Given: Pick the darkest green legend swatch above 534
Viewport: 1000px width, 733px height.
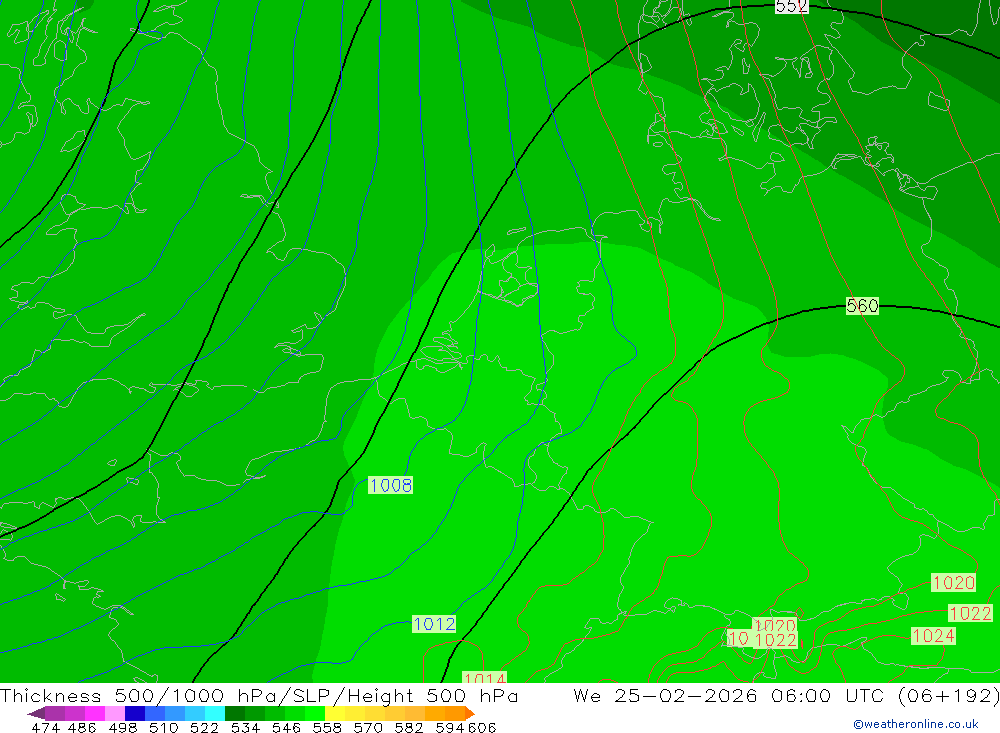Looking at the screenshot, I should [x=235, y=713].
